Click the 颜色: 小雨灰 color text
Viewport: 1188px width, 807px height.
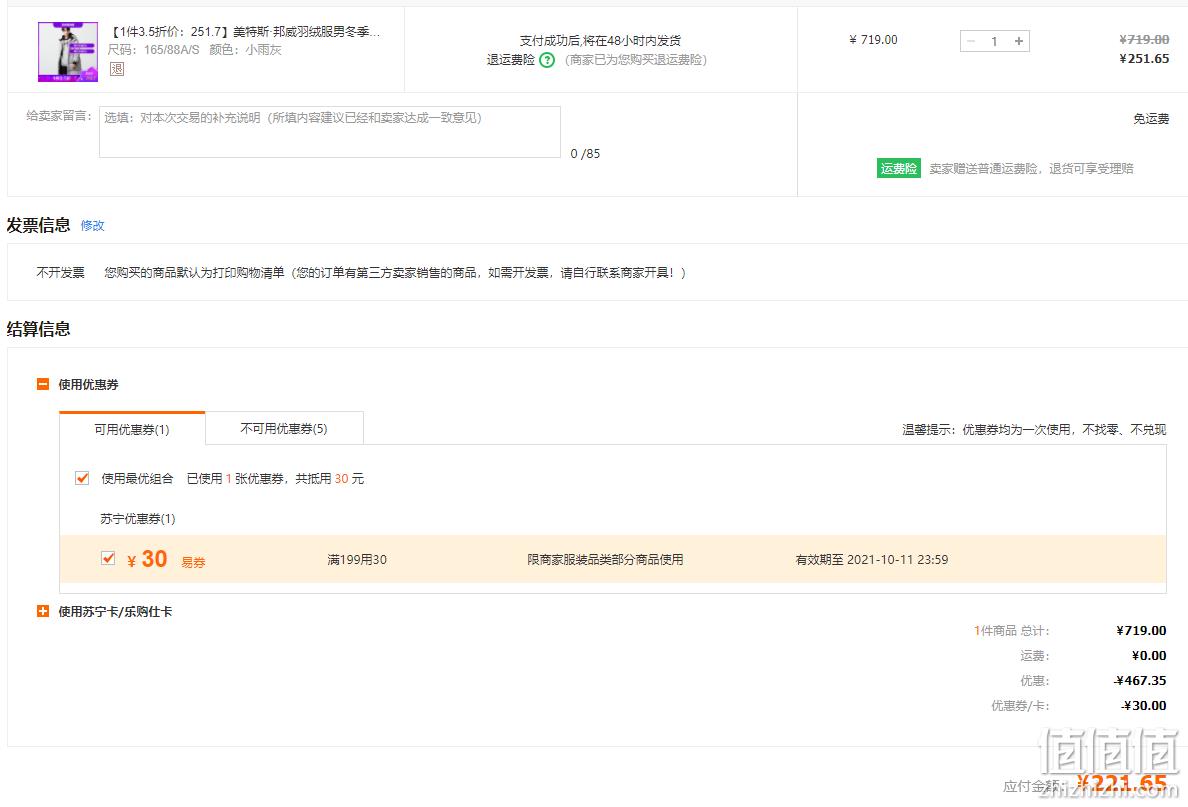pyautogui.click(x=245, y=50)
